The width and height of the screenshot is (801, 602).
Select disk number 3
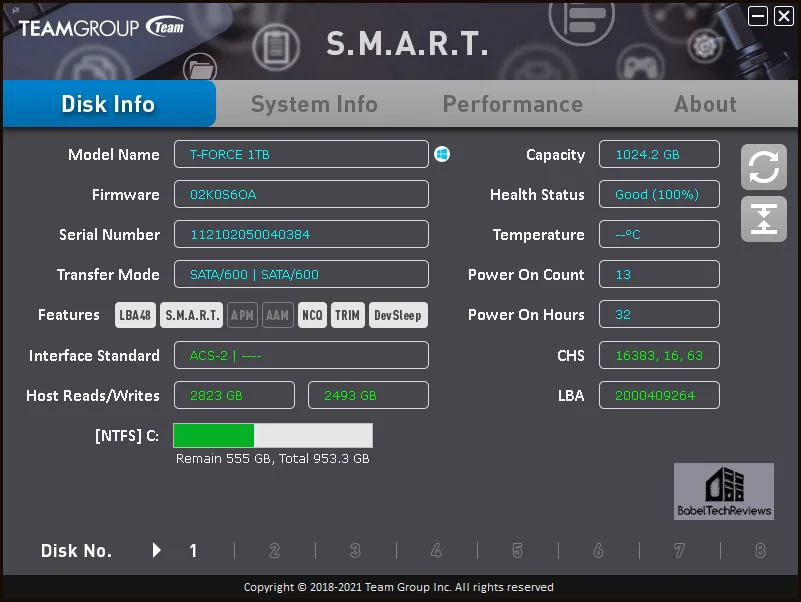355,550
